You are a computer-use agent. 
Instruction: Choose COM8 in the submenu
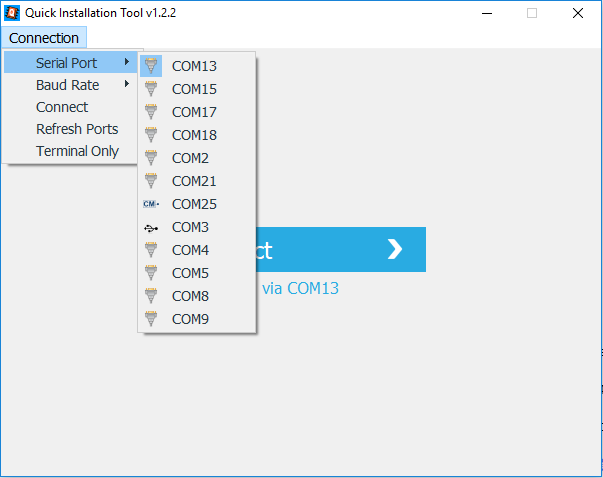click(190, 296)
